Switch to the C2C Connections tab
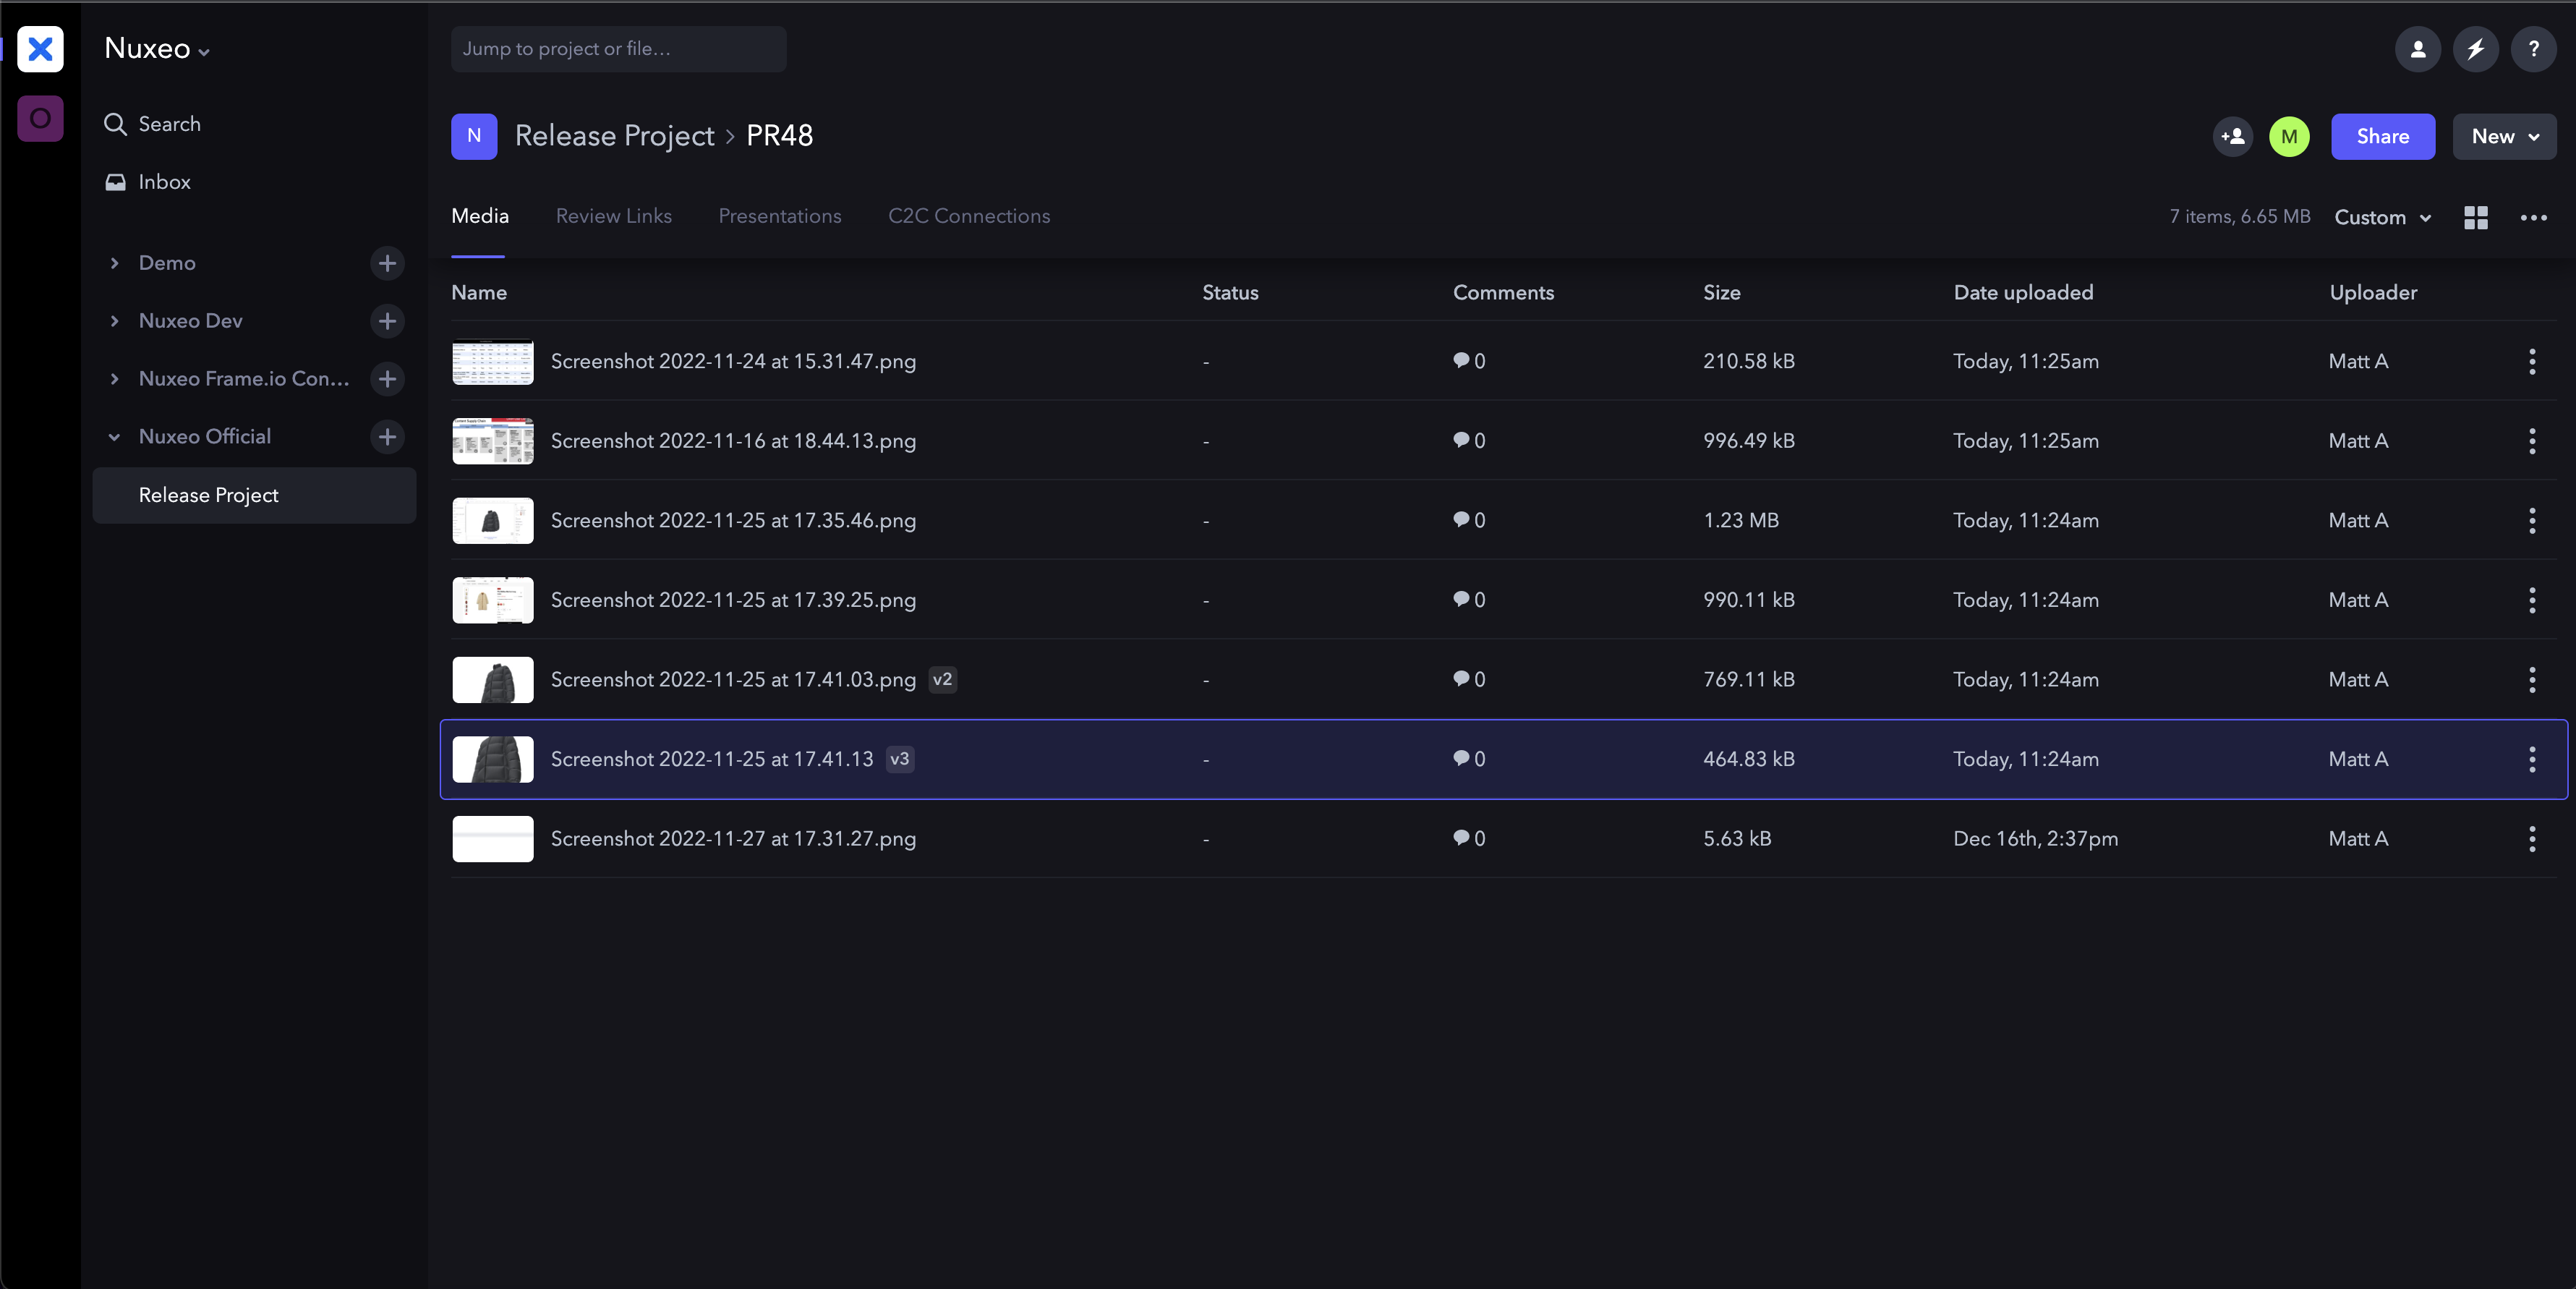Image resolution: width=2576 pixels, height=1289 pixels. point(969,216)
